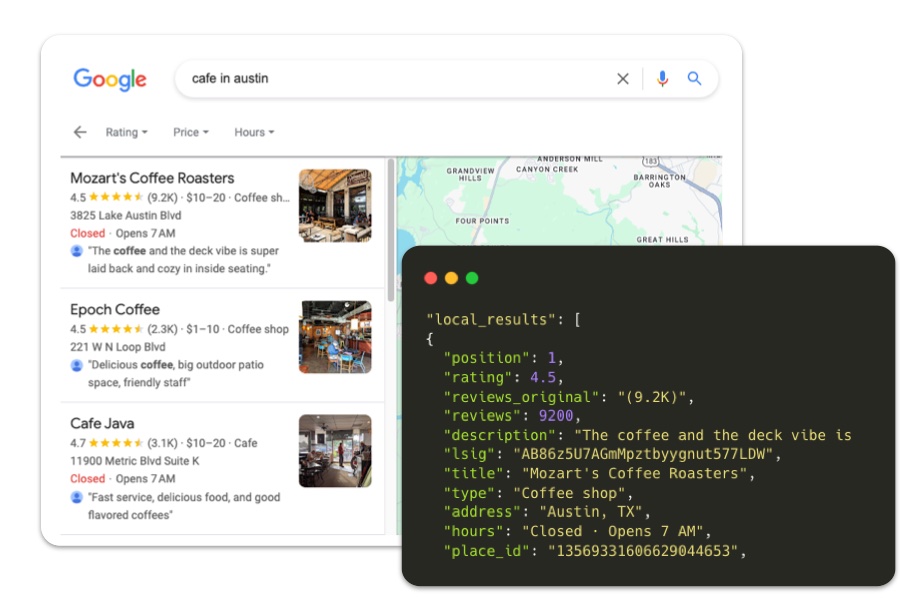
Task: Open the Cafe Java listing
Action: (x=102, y=423)
